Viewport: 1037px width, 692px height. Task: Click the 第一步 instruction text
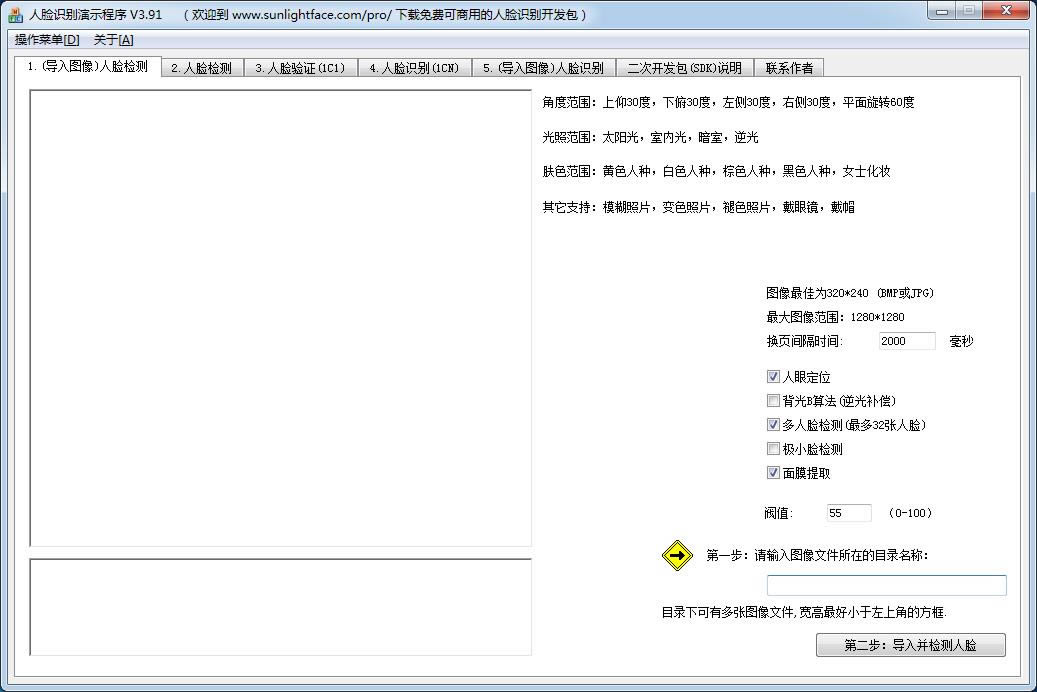[817, 555]
